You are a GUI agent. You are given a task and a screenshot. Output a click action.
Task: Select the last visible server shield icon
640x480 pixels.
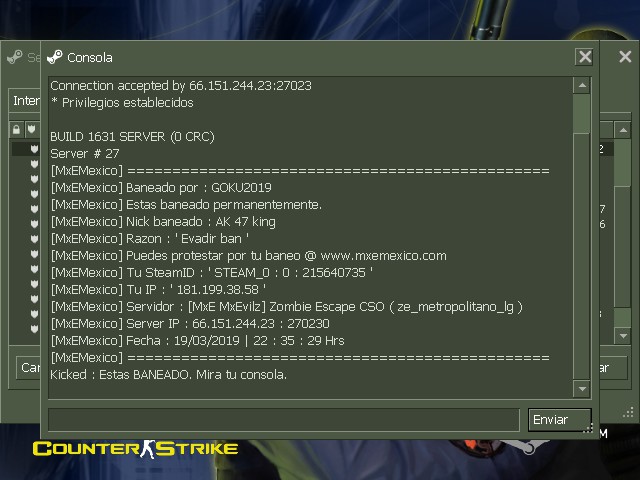[35, 329]
